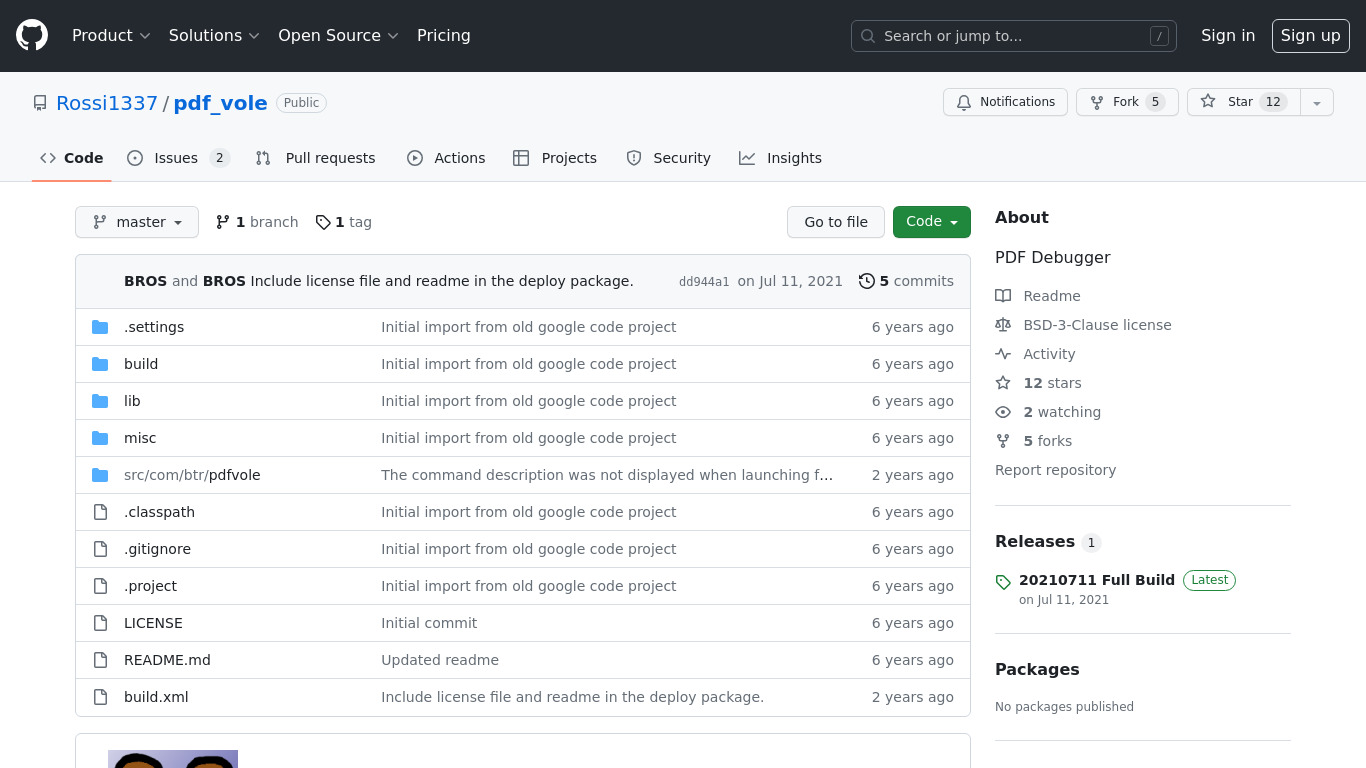This screenshot has width=1366, height=768.
Task: View the 5 commits history link
Action: [x=906, y=281]
